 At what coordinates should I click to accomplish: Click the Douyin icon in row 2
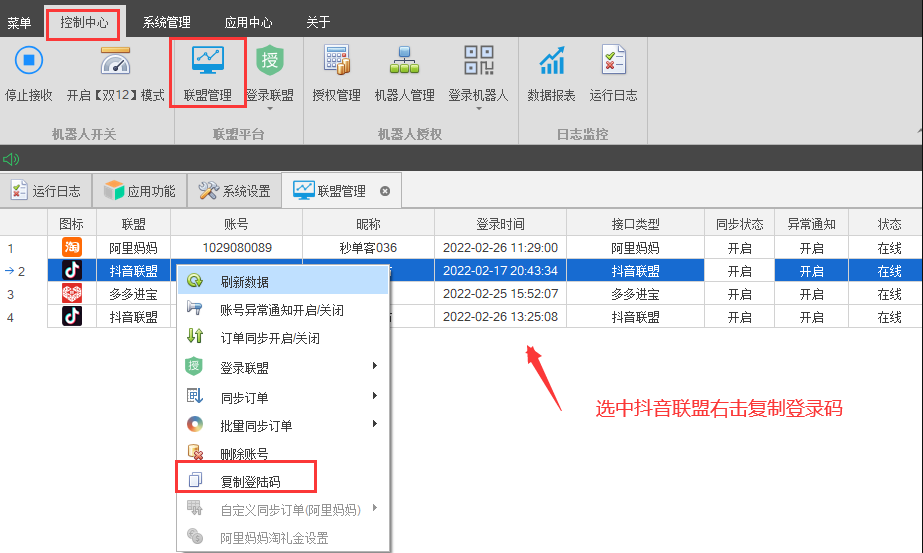click(x=72, y=270)
